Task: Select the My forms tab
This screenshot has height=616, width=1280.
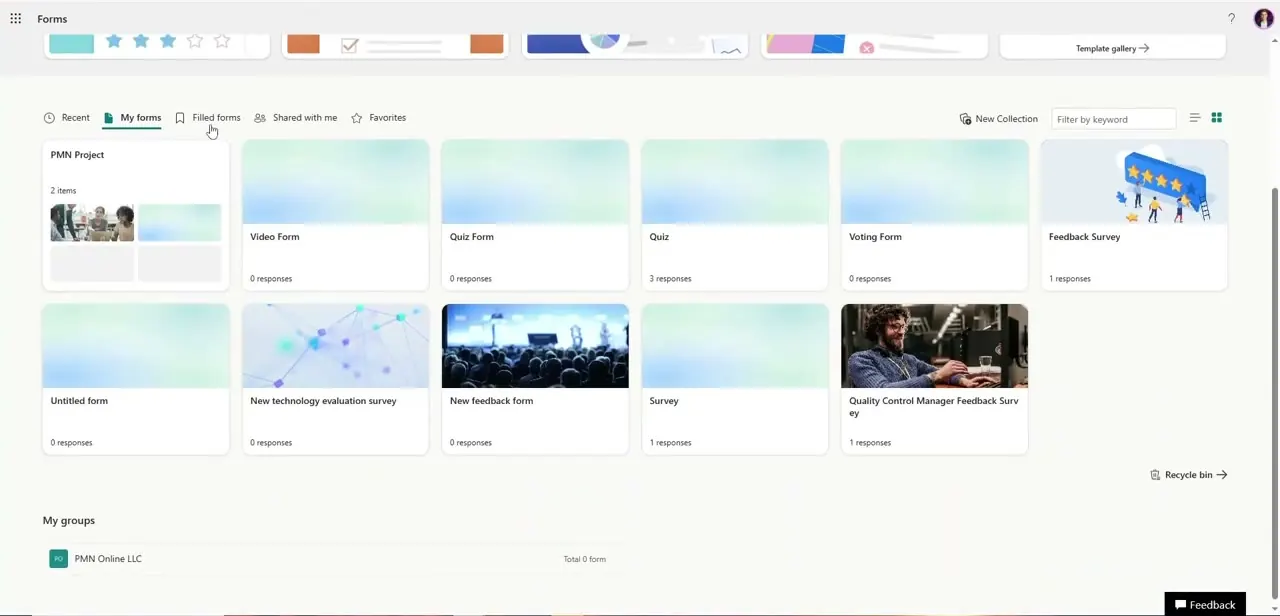Action: click(132, 118)
